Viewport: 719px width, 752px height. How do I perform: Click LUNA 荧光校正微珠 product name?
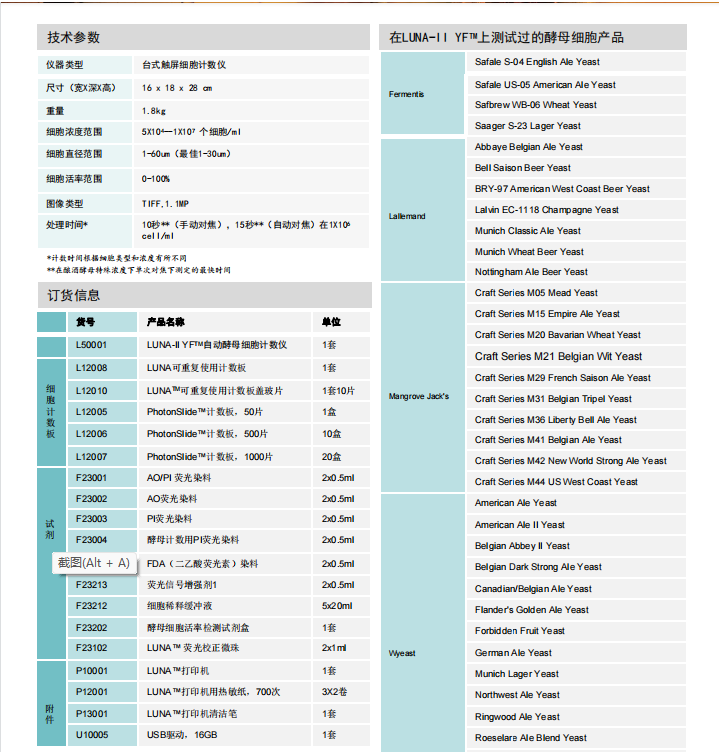coord(193,648)
